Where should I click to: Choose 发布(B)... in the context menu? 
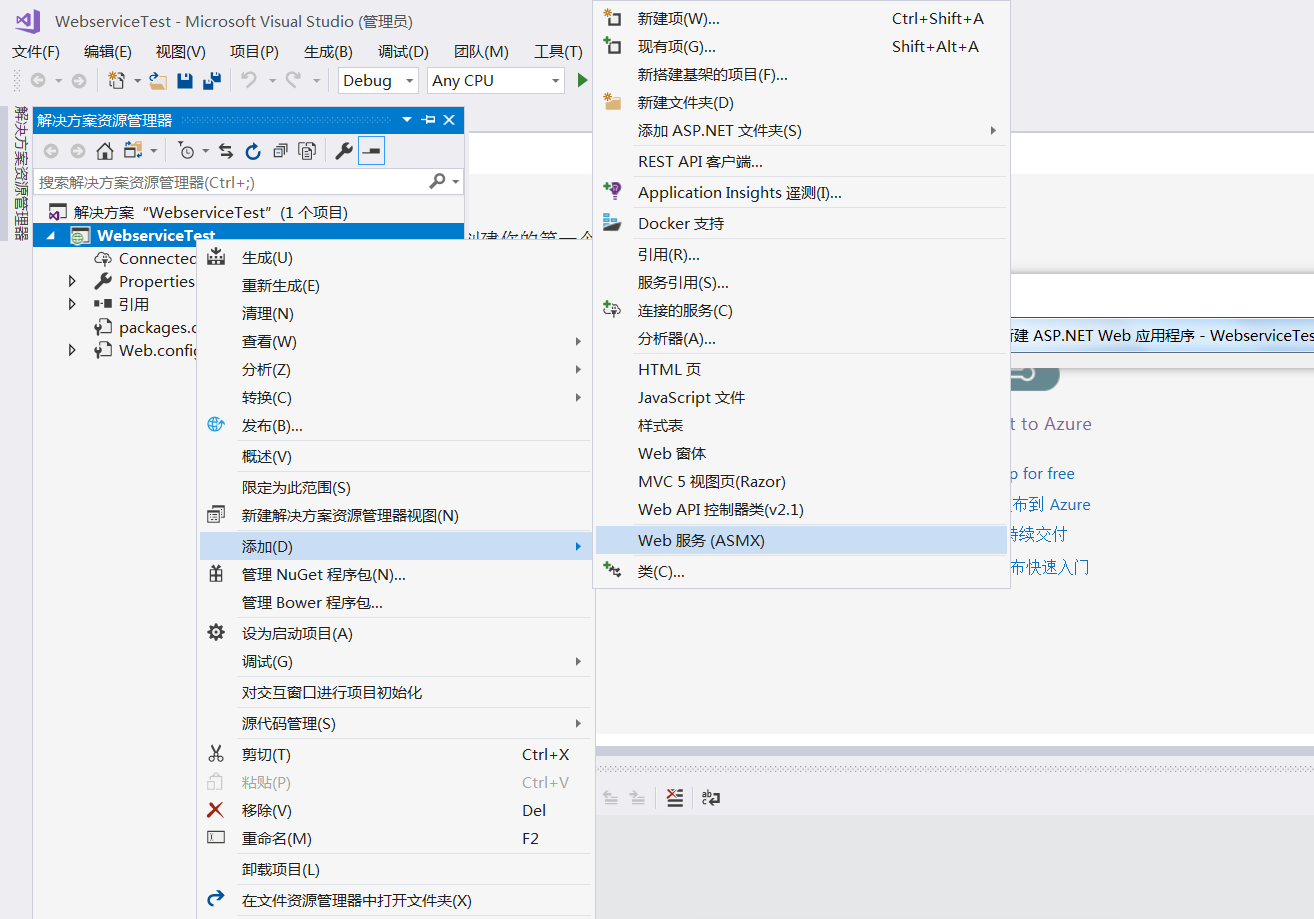tap(395, 425)
